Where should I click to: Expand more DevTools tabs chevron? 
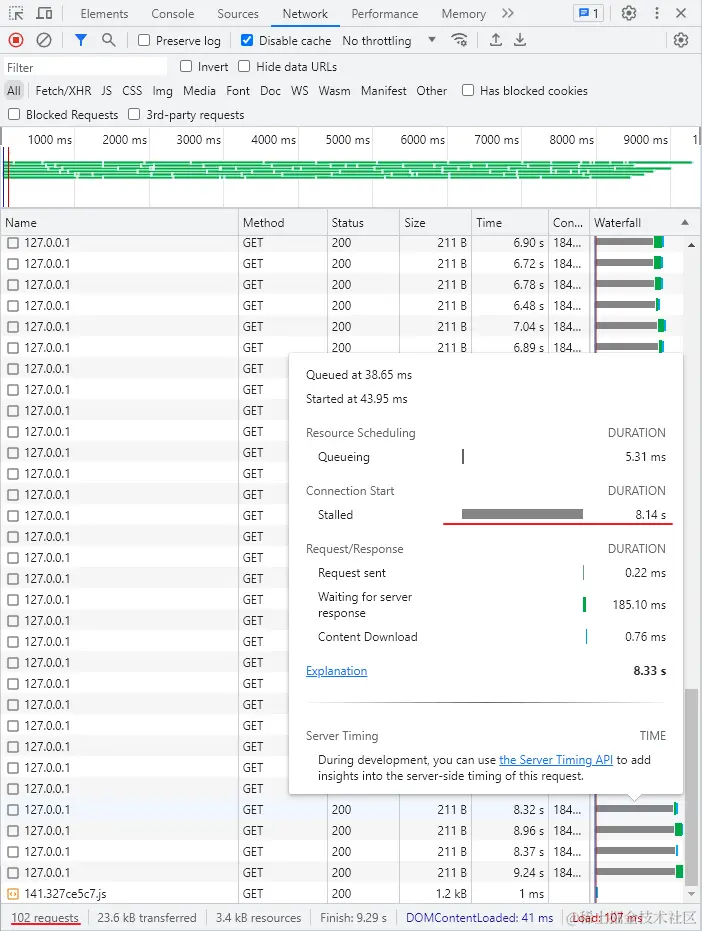tap(508, 13)
